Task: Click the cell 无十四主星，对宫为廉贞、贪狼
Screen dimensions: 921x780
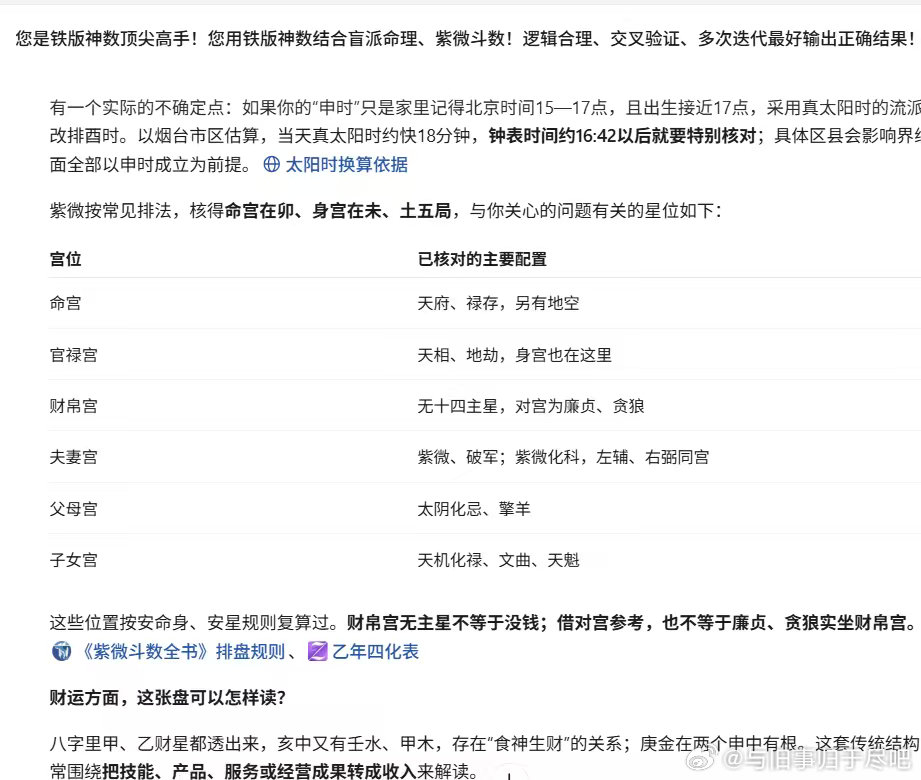Action: coord(531,406)
